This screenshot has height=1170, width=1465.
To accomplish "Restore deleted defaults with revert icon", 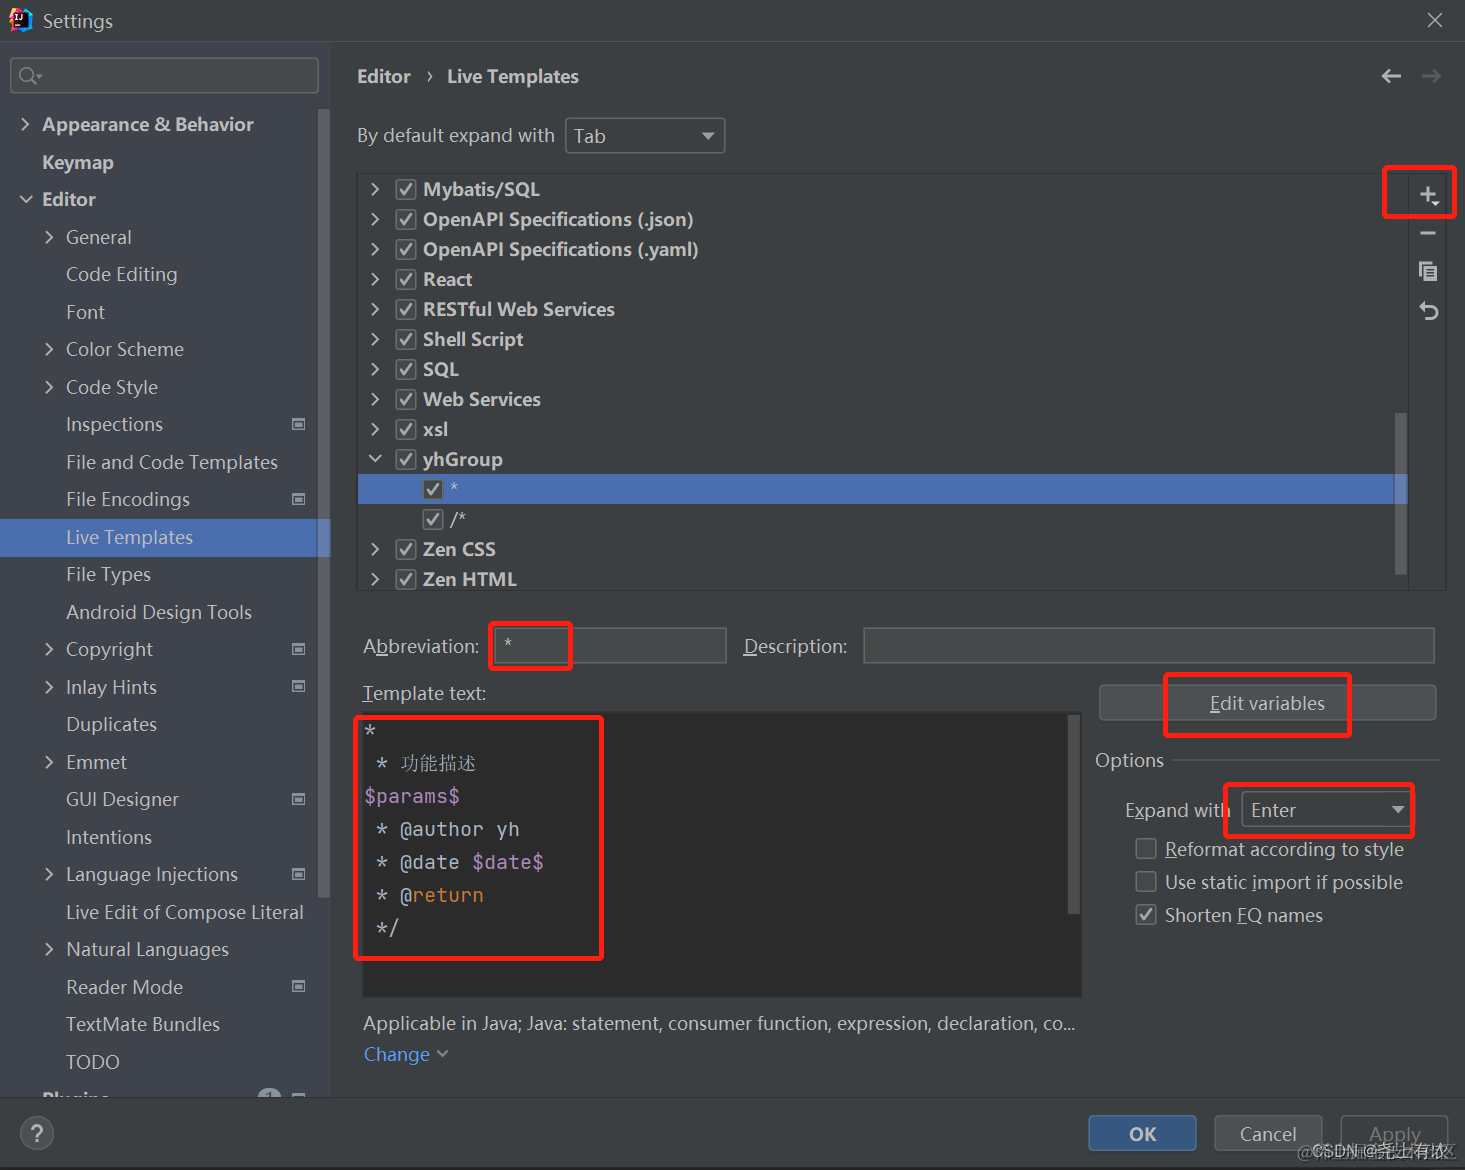I will (1428, 311).
